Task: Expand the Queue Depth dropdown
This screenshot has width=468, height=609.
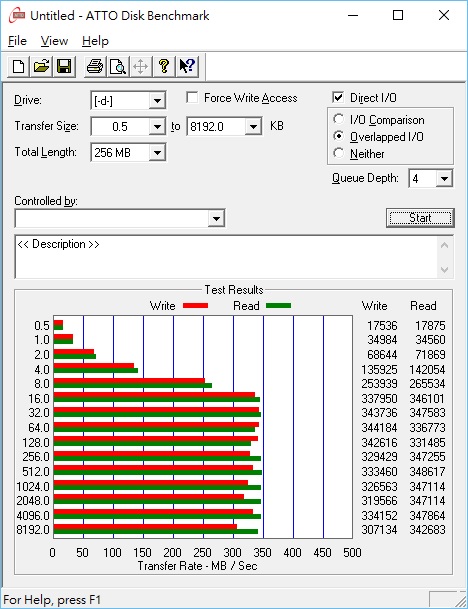Action: pyautogui.click(x=444, y=179)
